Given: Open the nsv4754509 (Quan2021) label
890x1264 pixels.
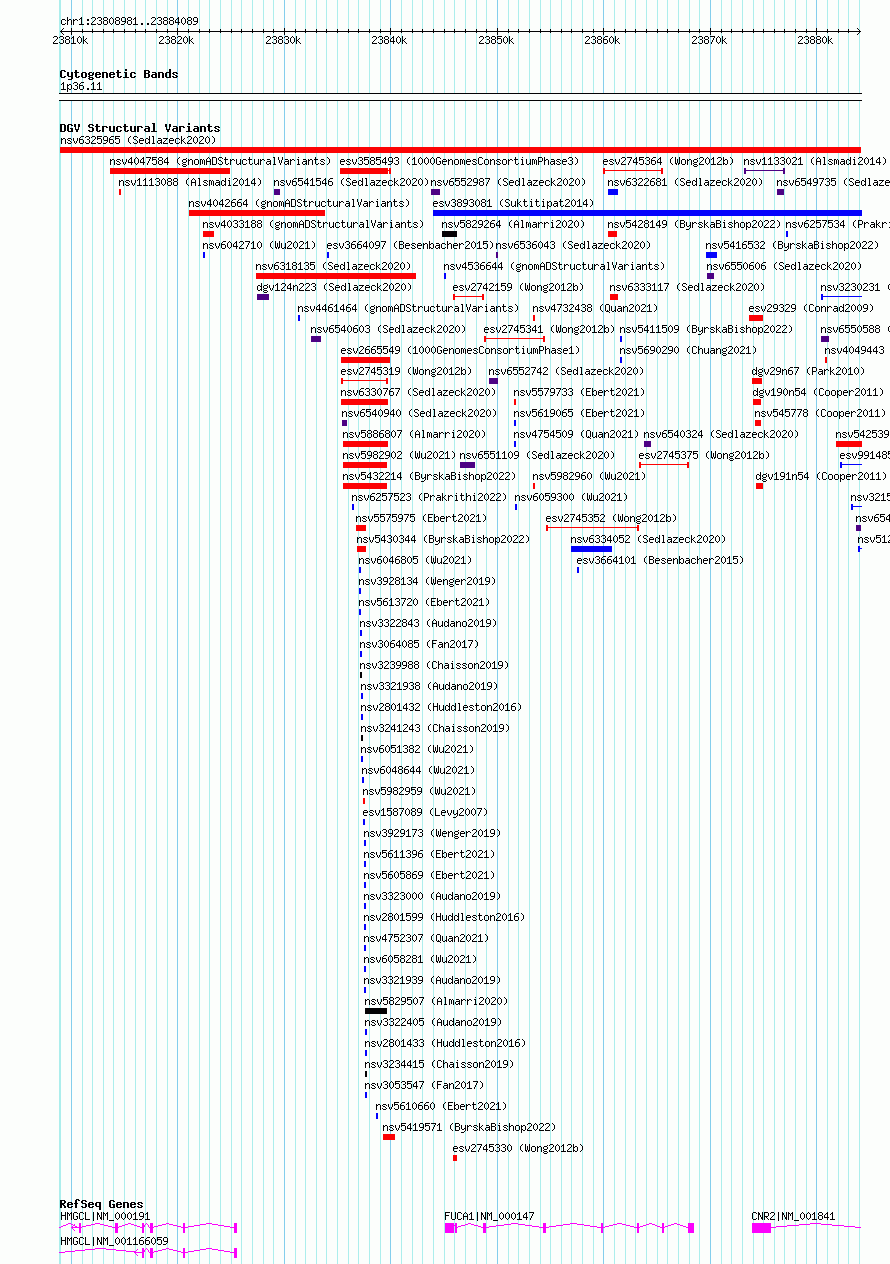Looking at the screenshot, I should pos(576,434).
